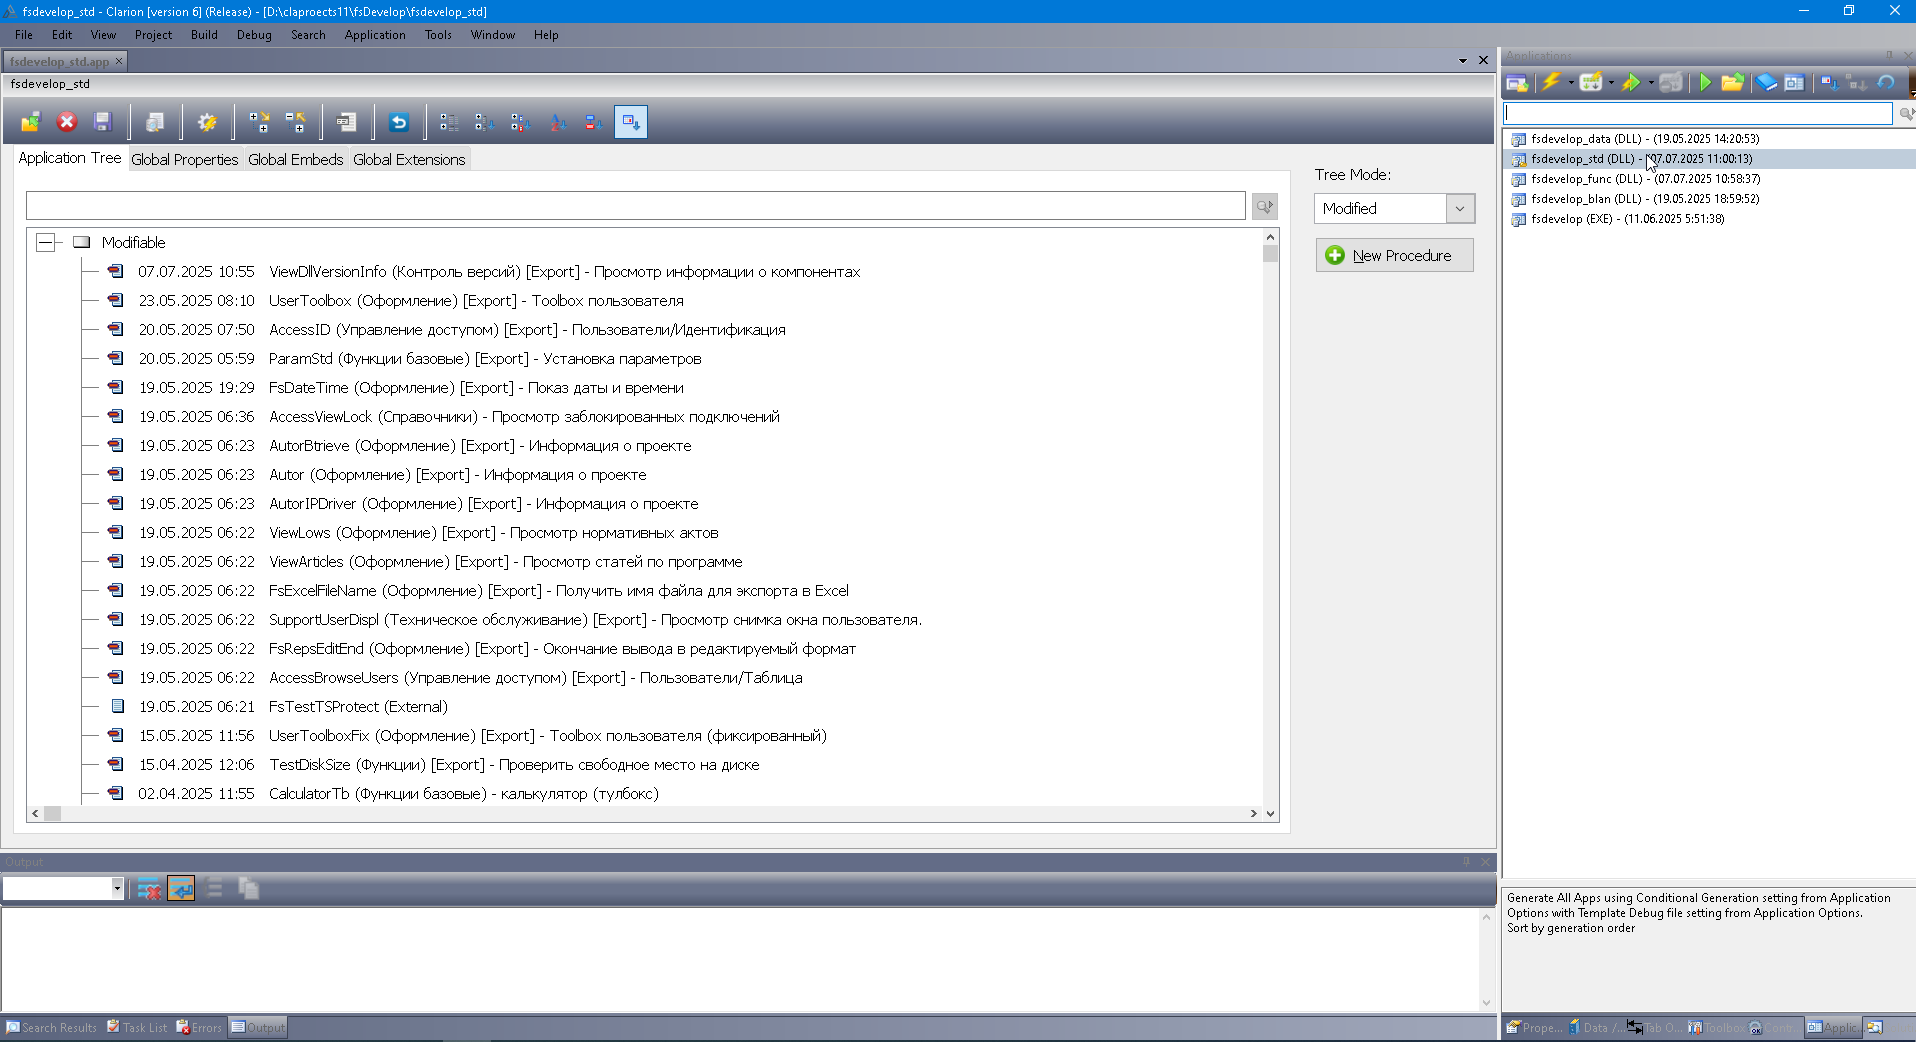
Task: Sort procedures alphabetically with A-Z icon
Action: 558,122
